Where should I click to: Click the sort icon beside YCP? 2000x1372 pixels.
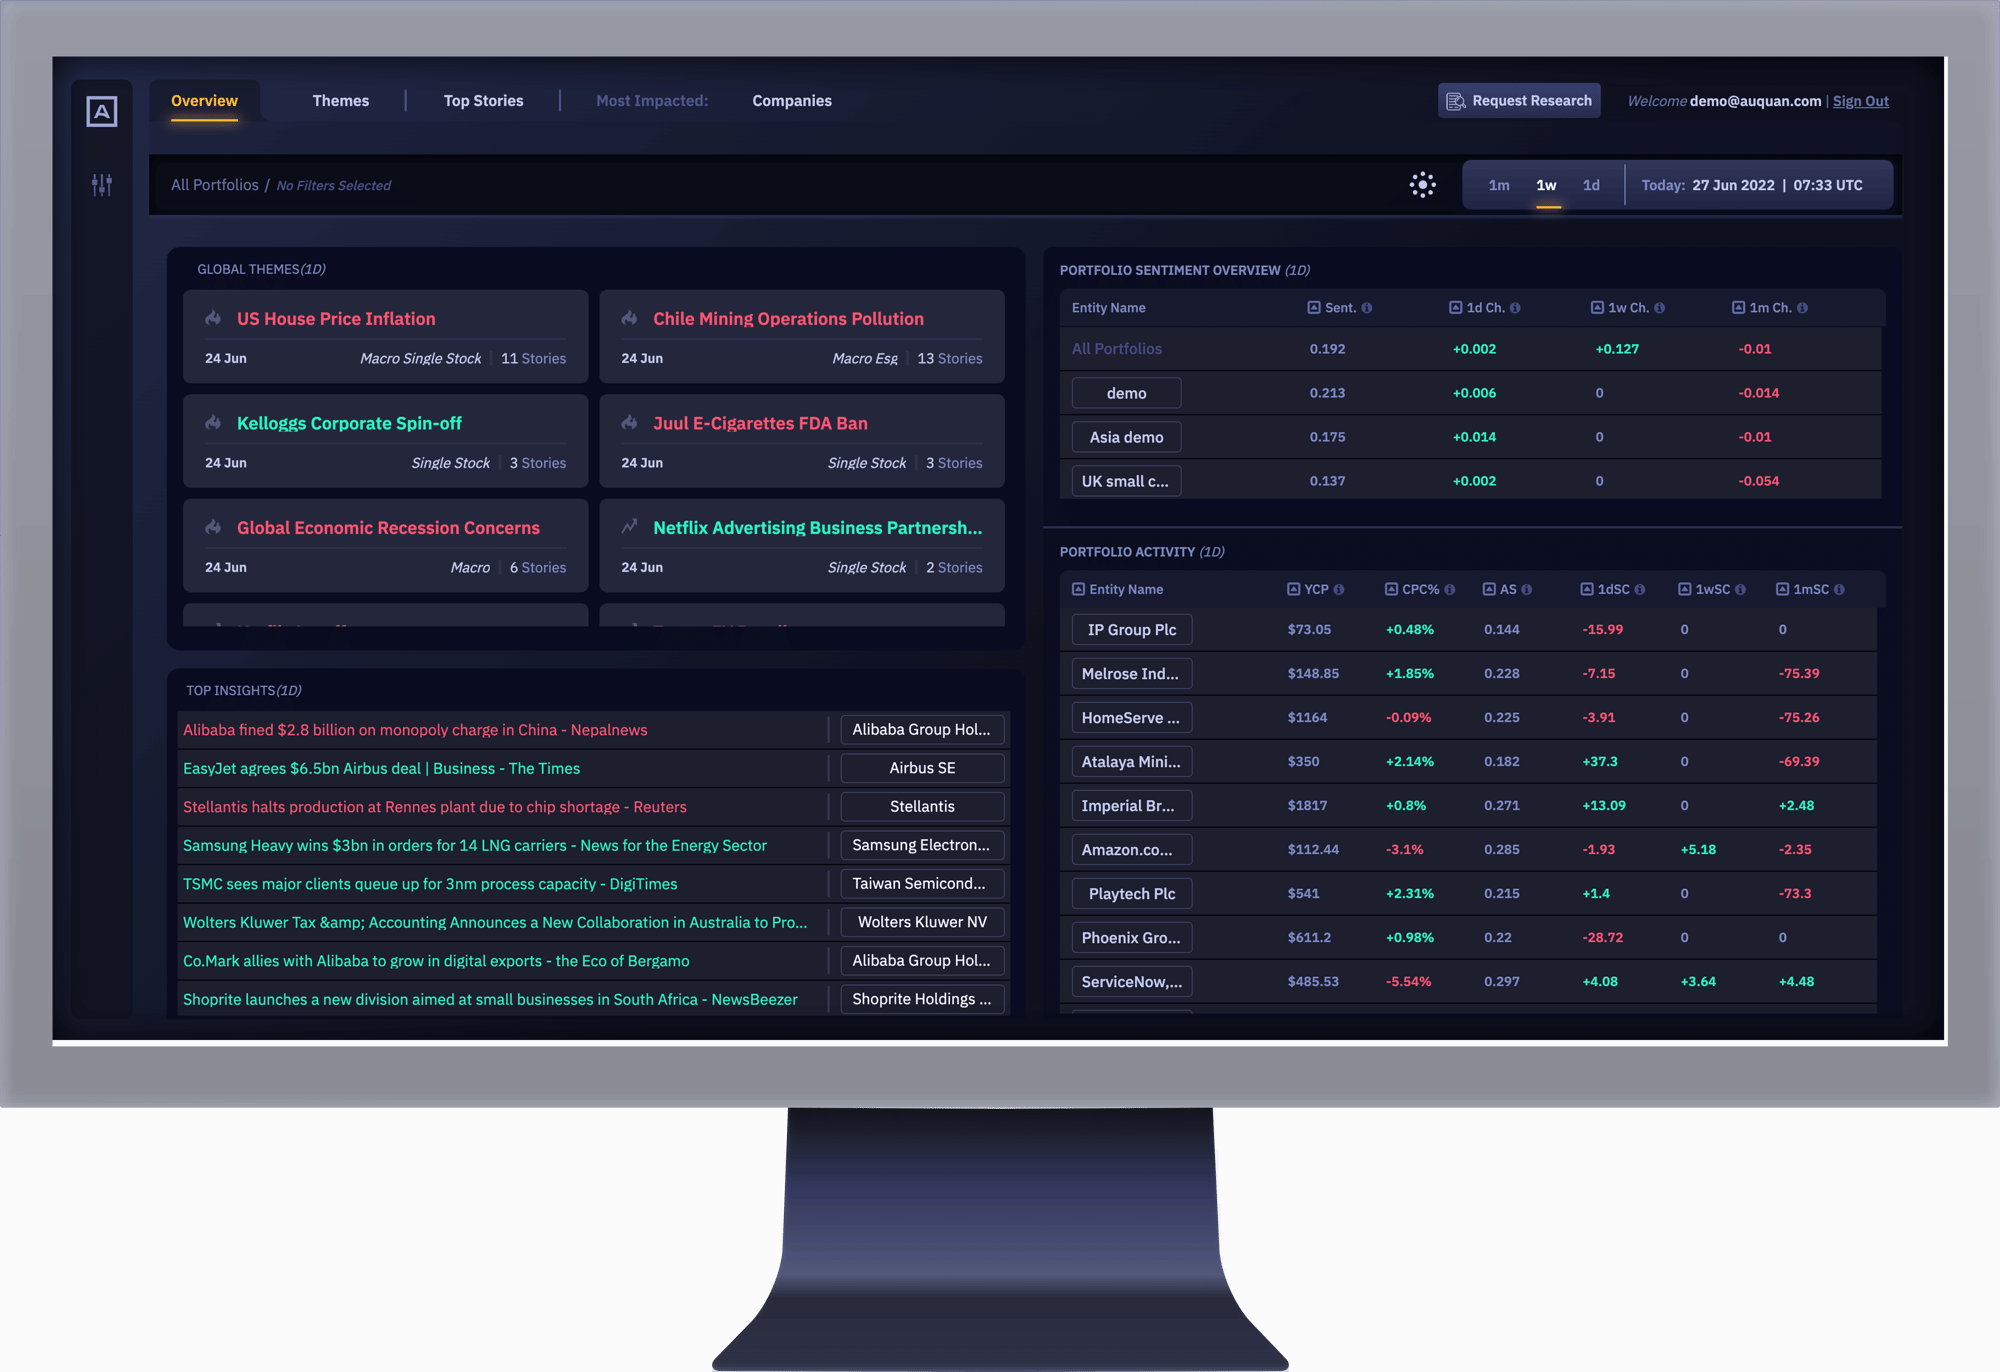[1293, 589]
